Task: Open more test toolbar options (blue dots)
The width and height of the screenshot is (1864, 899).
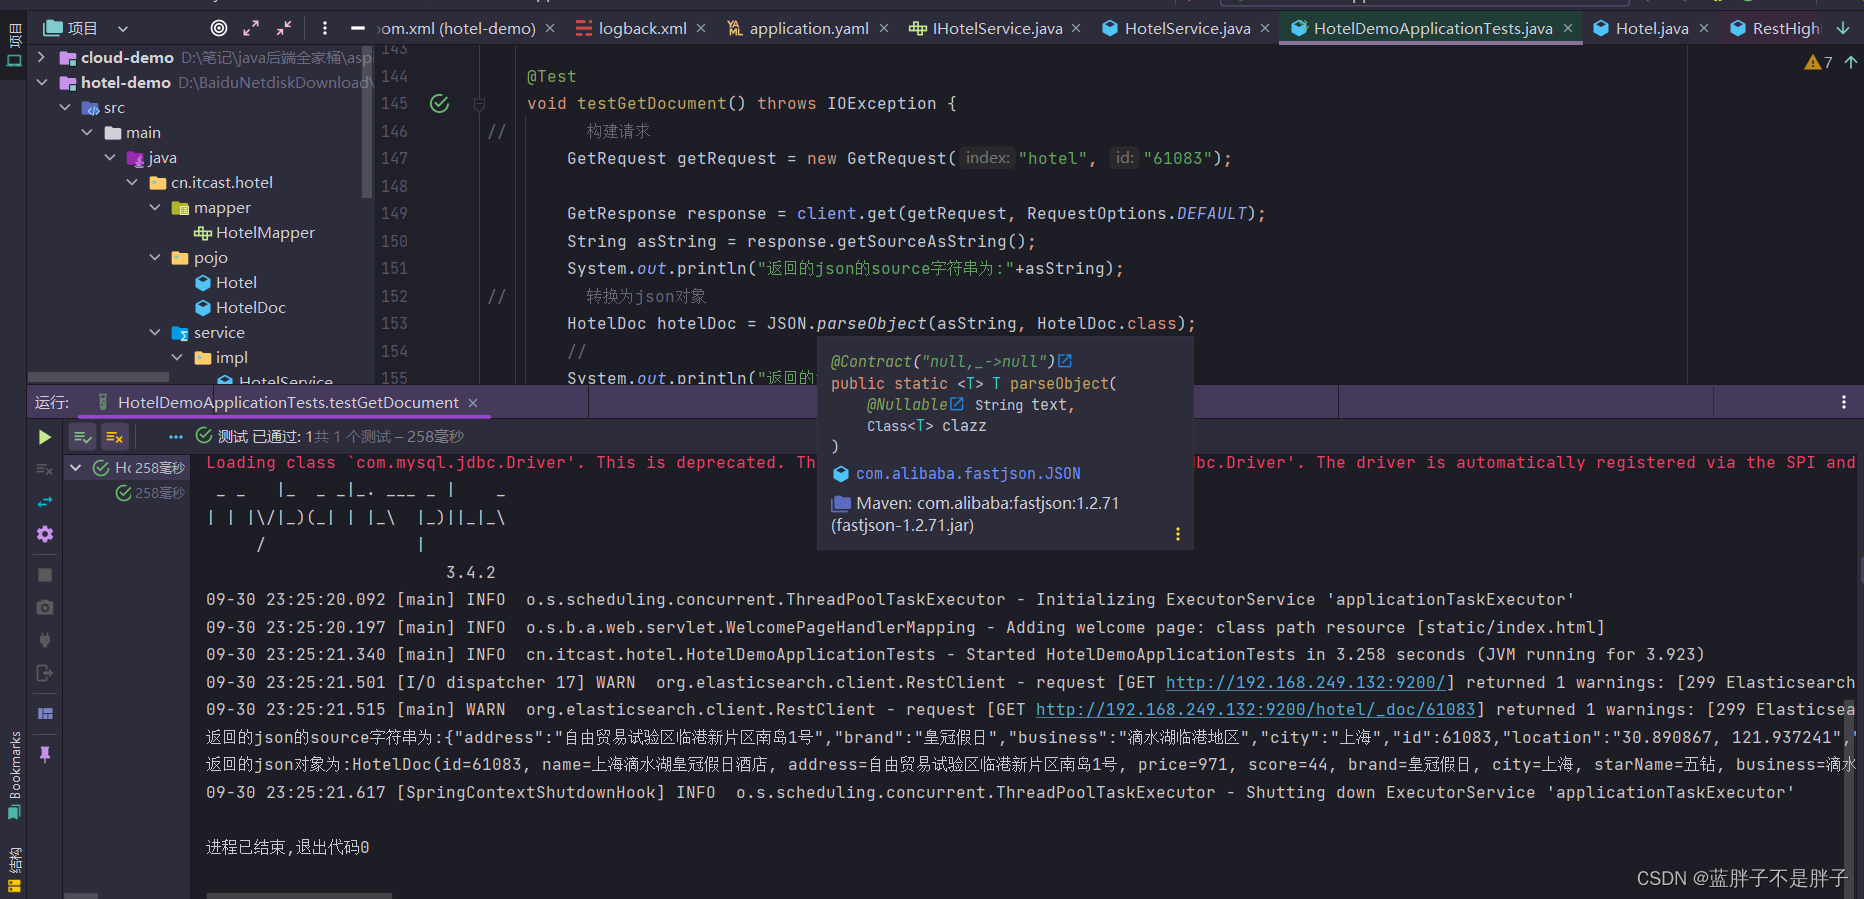Action: pyautogui.click(x=176, y=437)
